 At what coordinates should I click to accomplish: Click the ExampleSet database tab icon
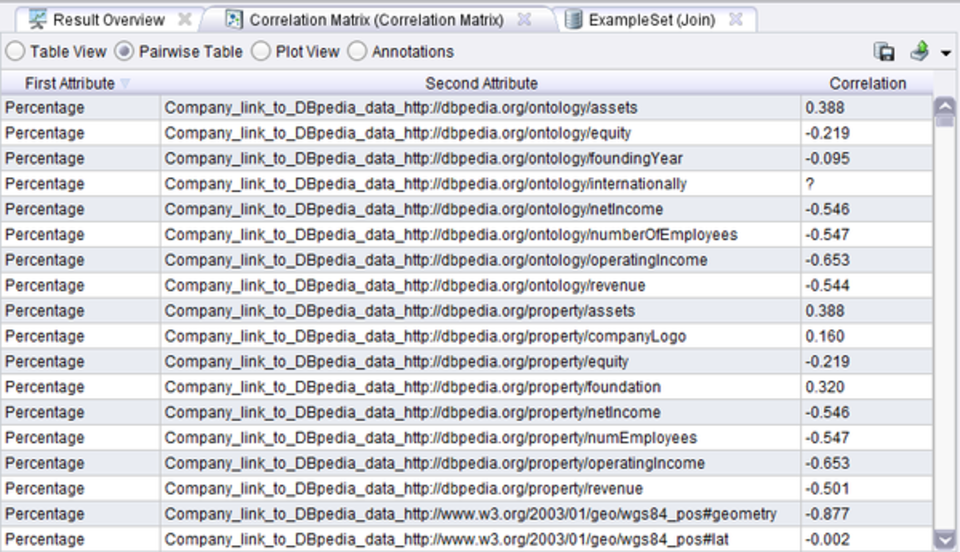coord(573,20)
